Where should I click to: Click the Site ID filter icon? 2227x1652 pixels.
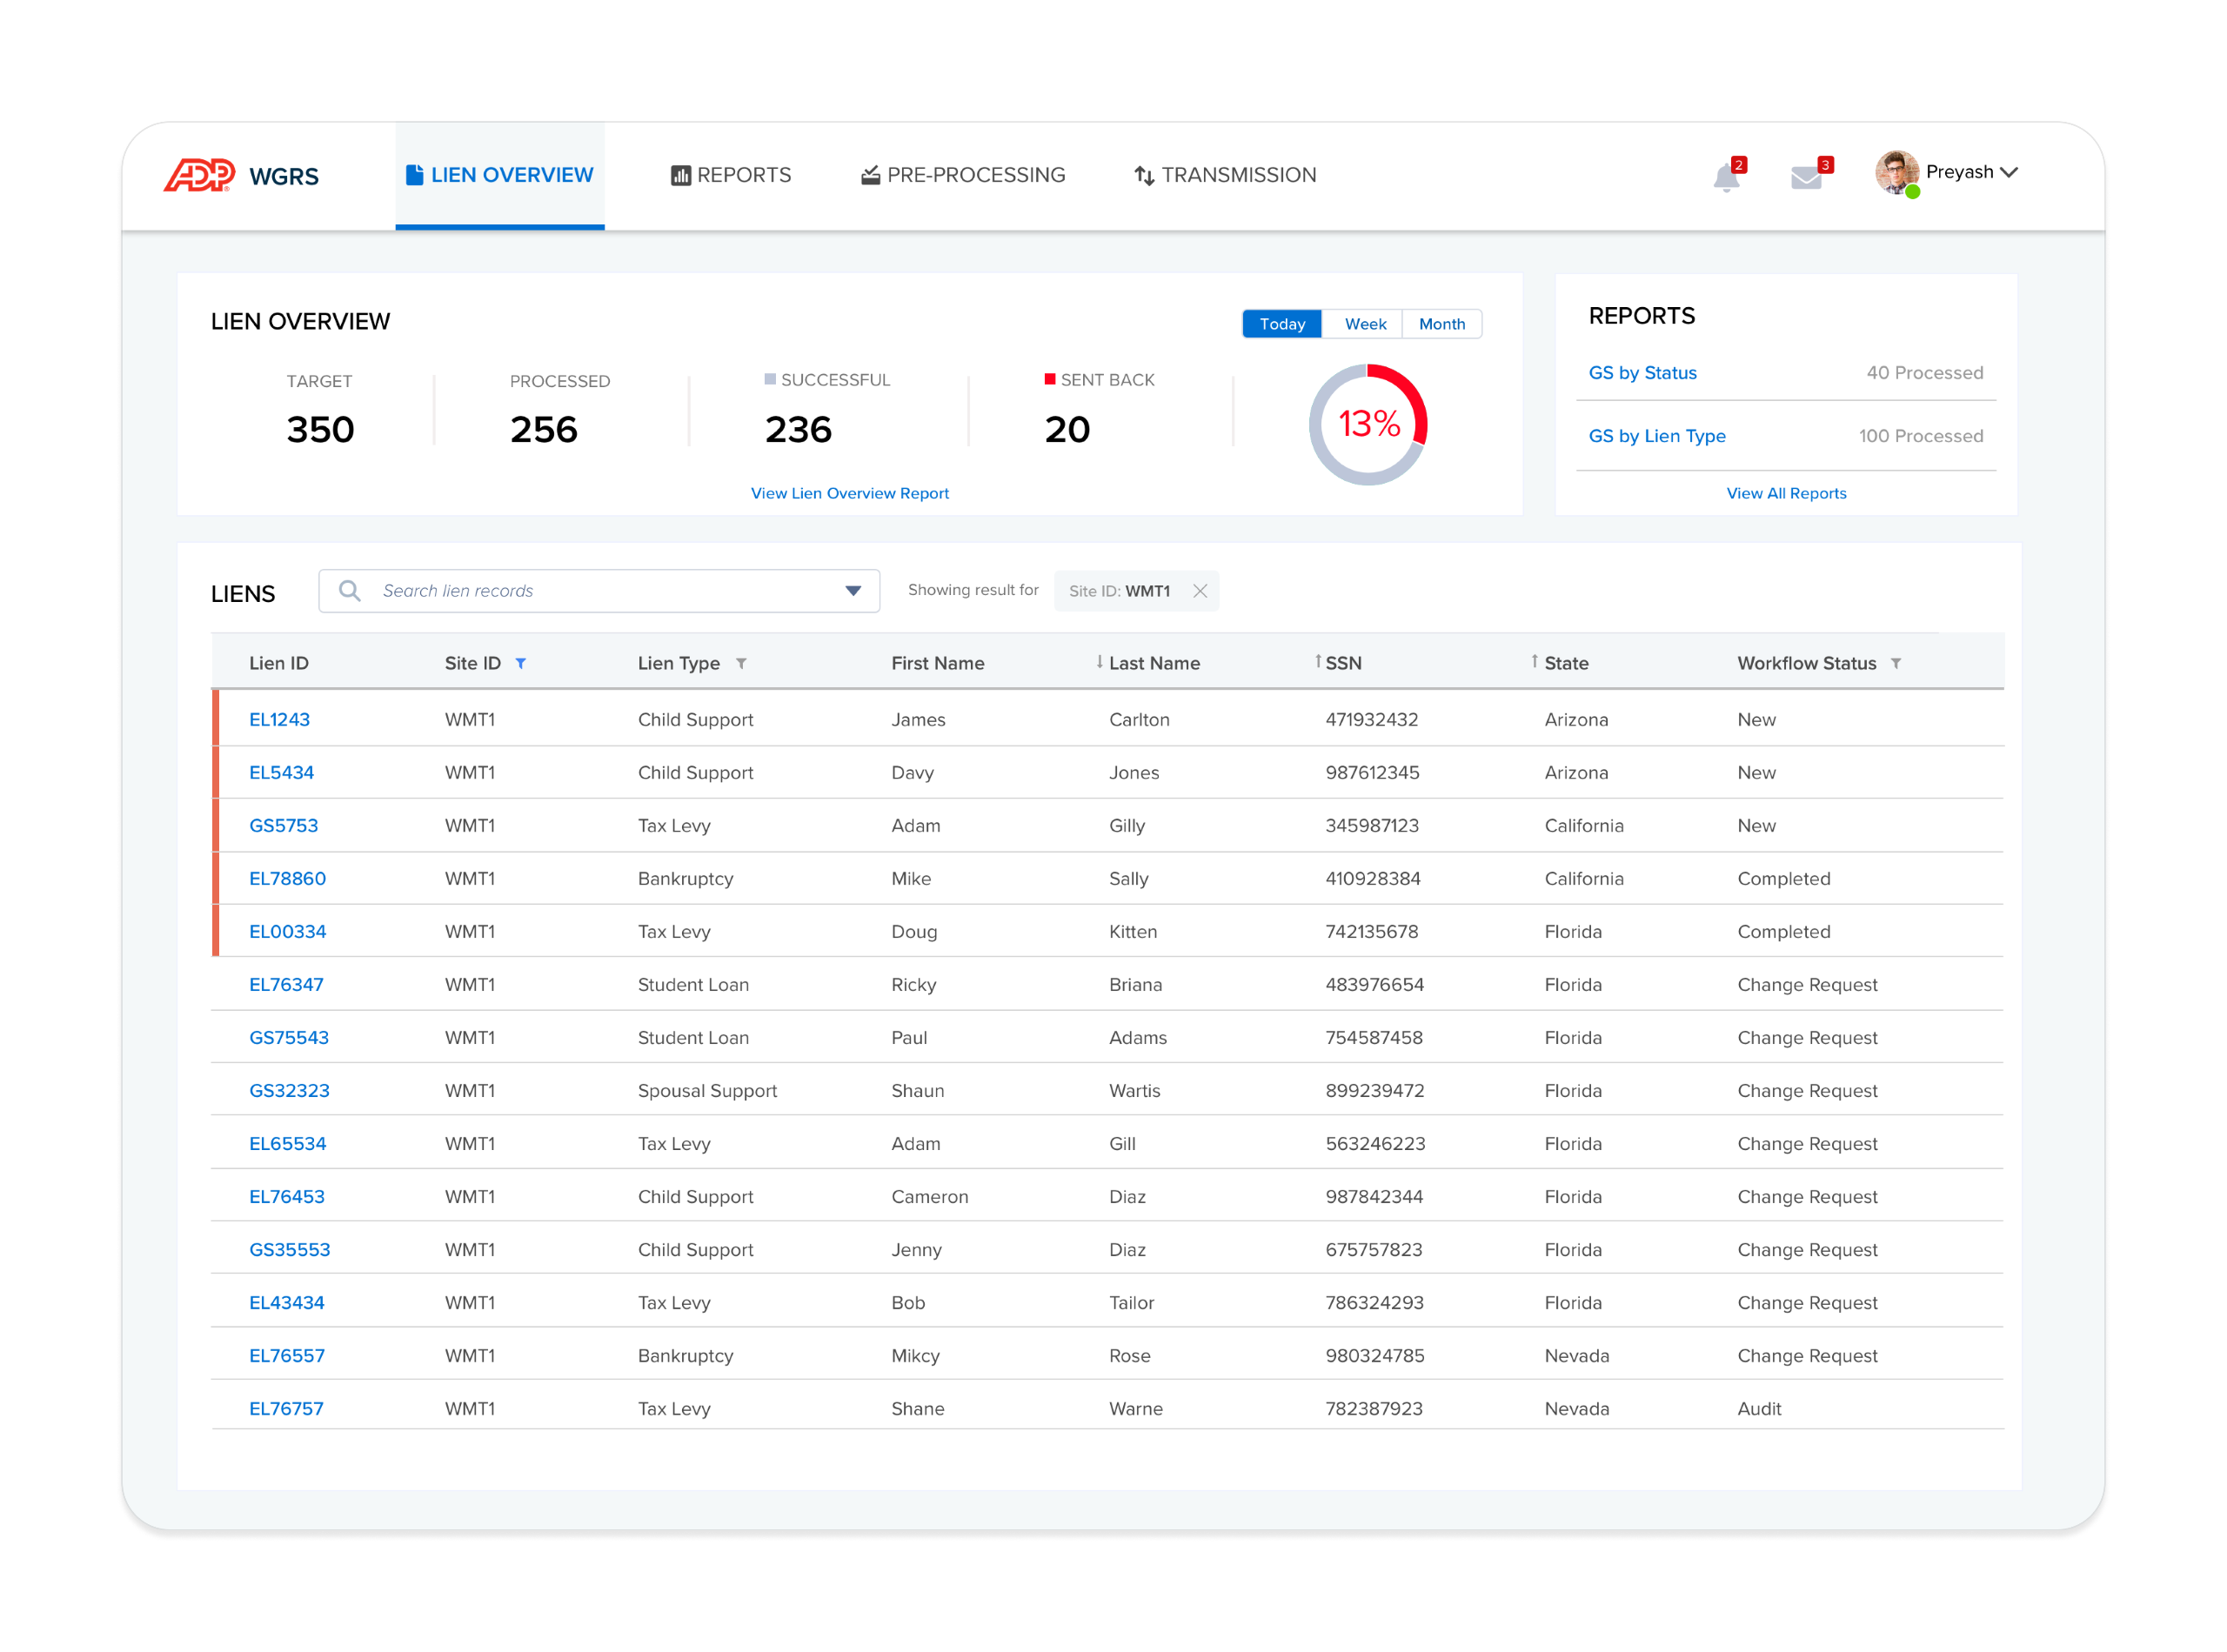point(521,663)
